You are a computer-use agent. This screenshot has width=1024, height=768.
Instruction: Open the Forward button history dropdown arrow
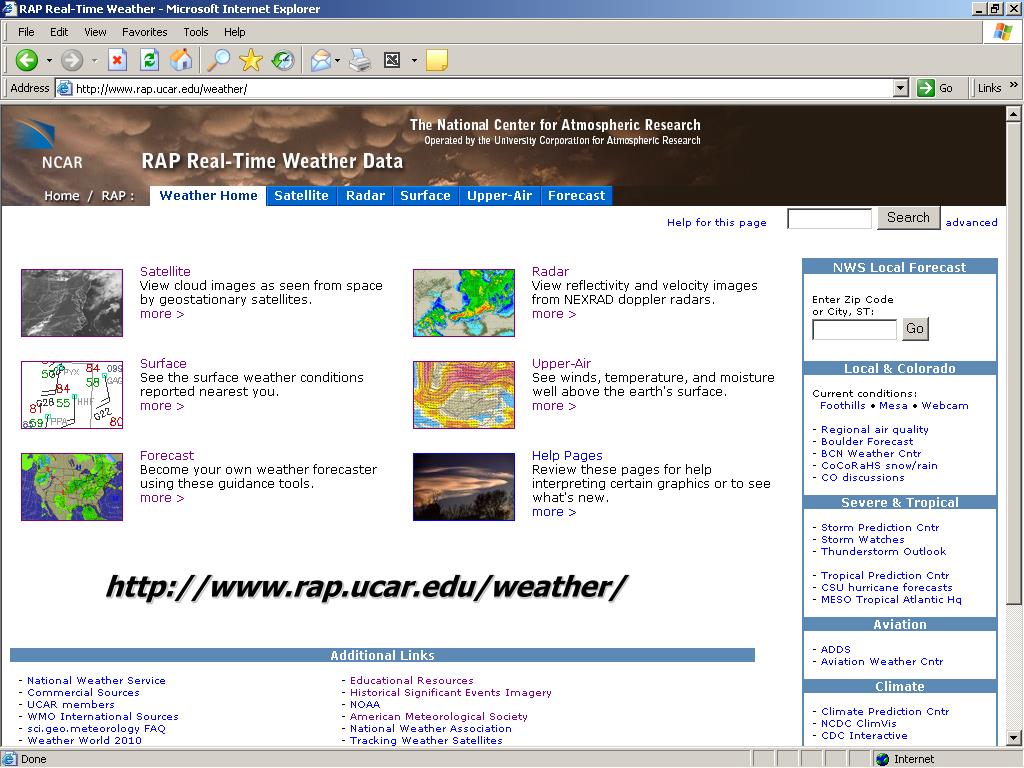coord(94,61)
